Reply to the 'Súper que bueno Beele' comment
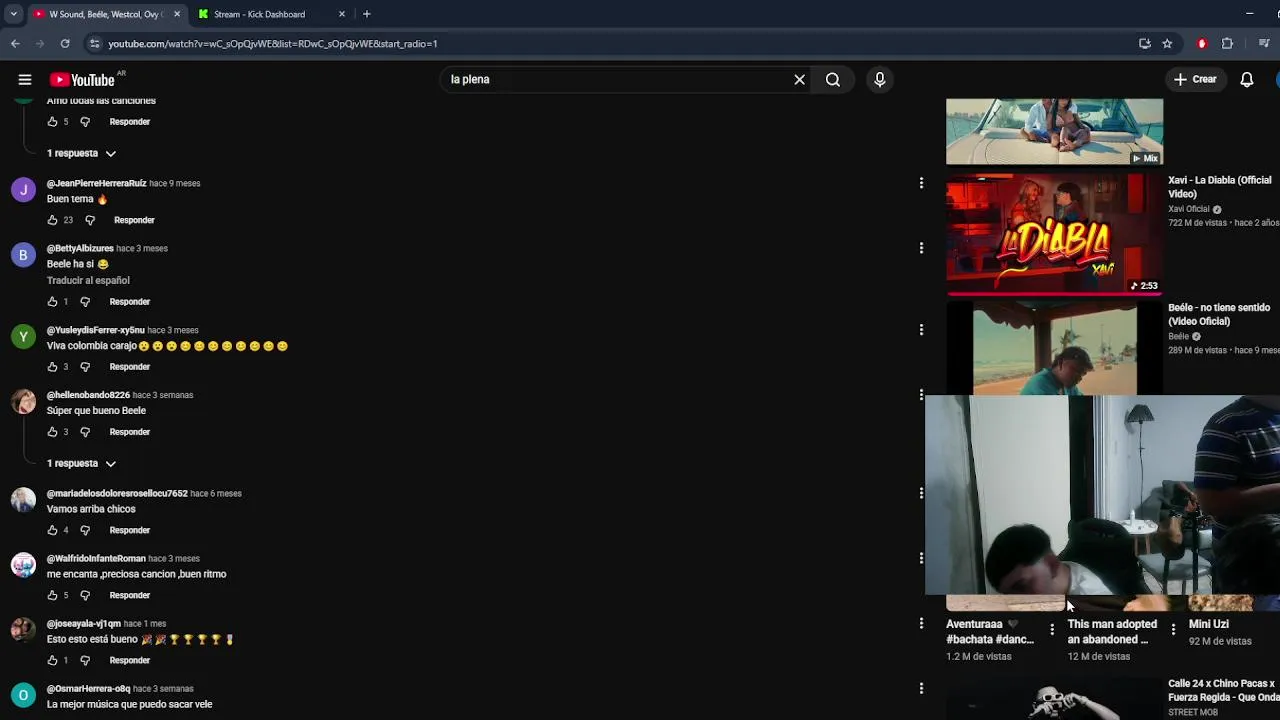1280x720 pixels. click(130, 432)
